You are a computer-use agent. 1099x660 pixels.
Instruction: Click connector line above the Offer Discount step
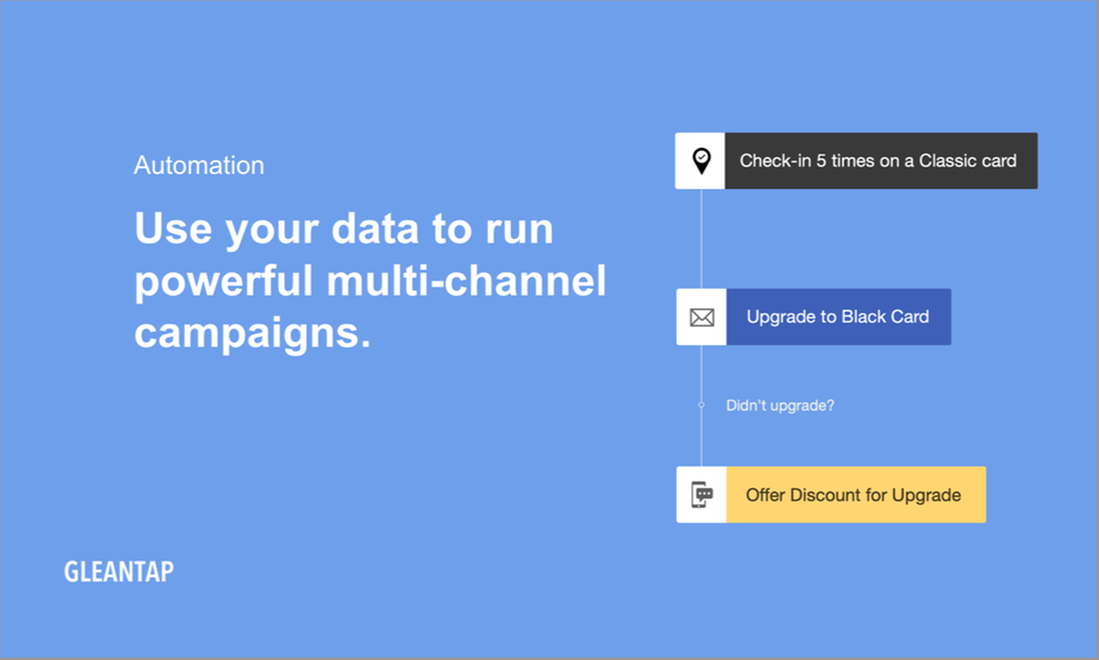click(x=701, y=438)
